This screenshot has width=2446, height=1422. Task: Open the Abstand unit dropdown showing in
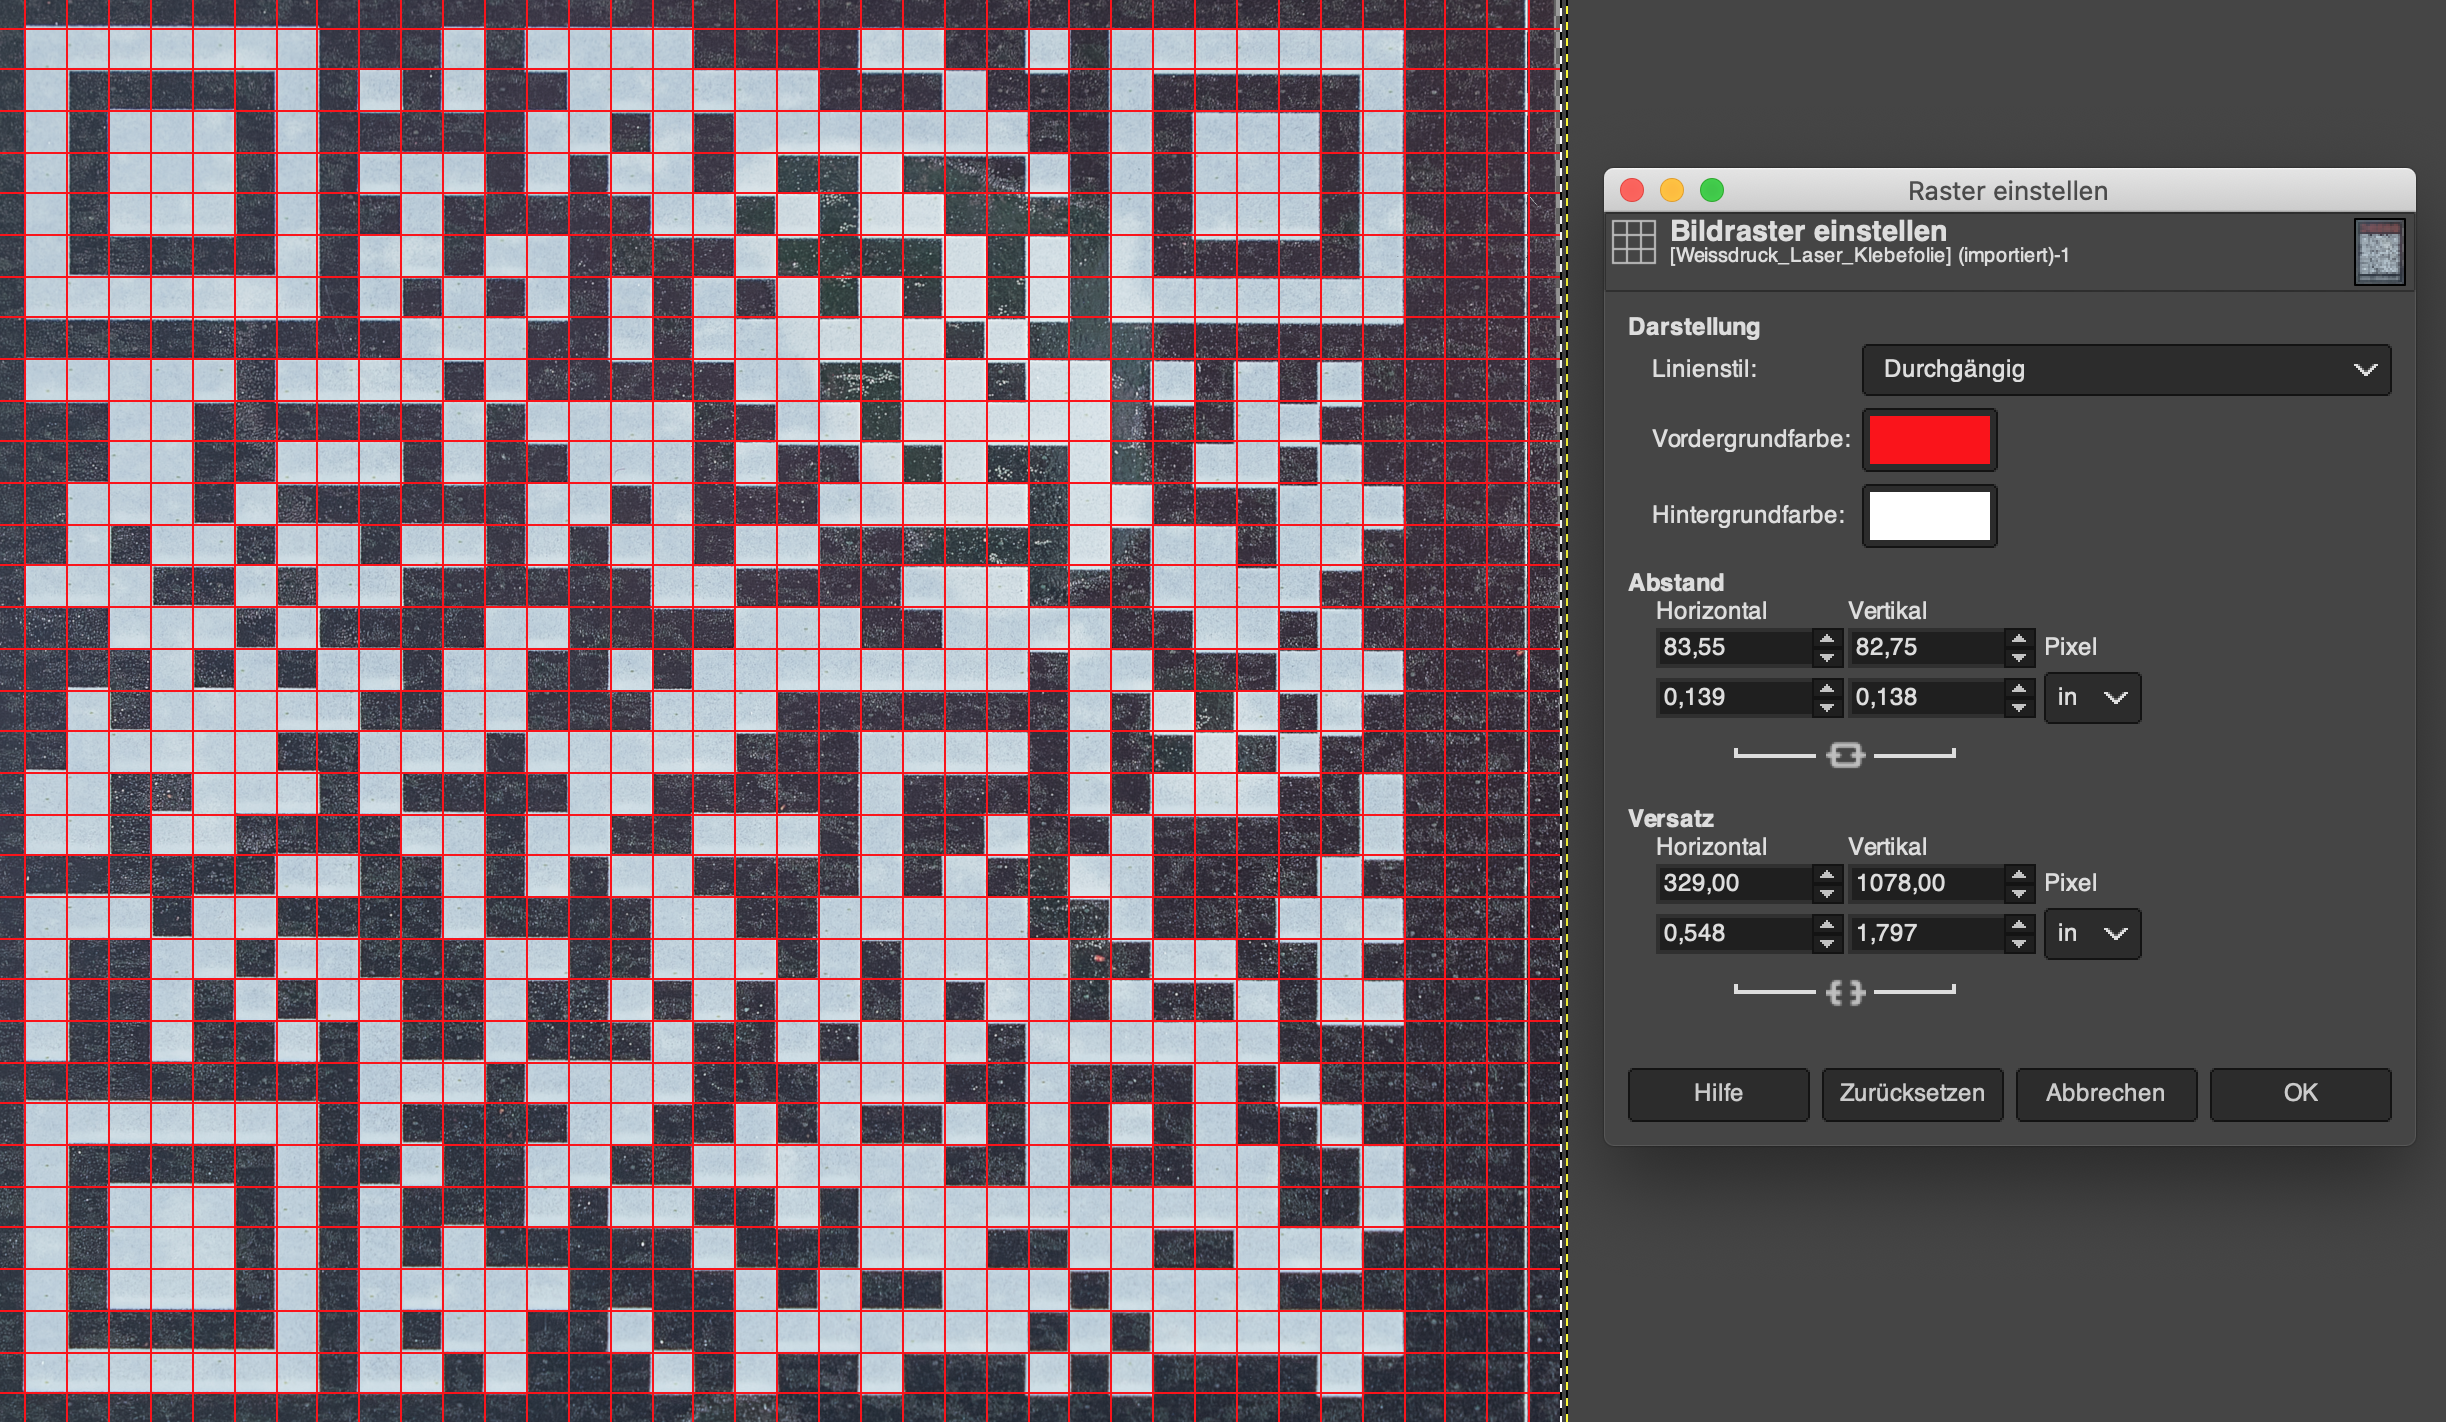point(2092,697)
